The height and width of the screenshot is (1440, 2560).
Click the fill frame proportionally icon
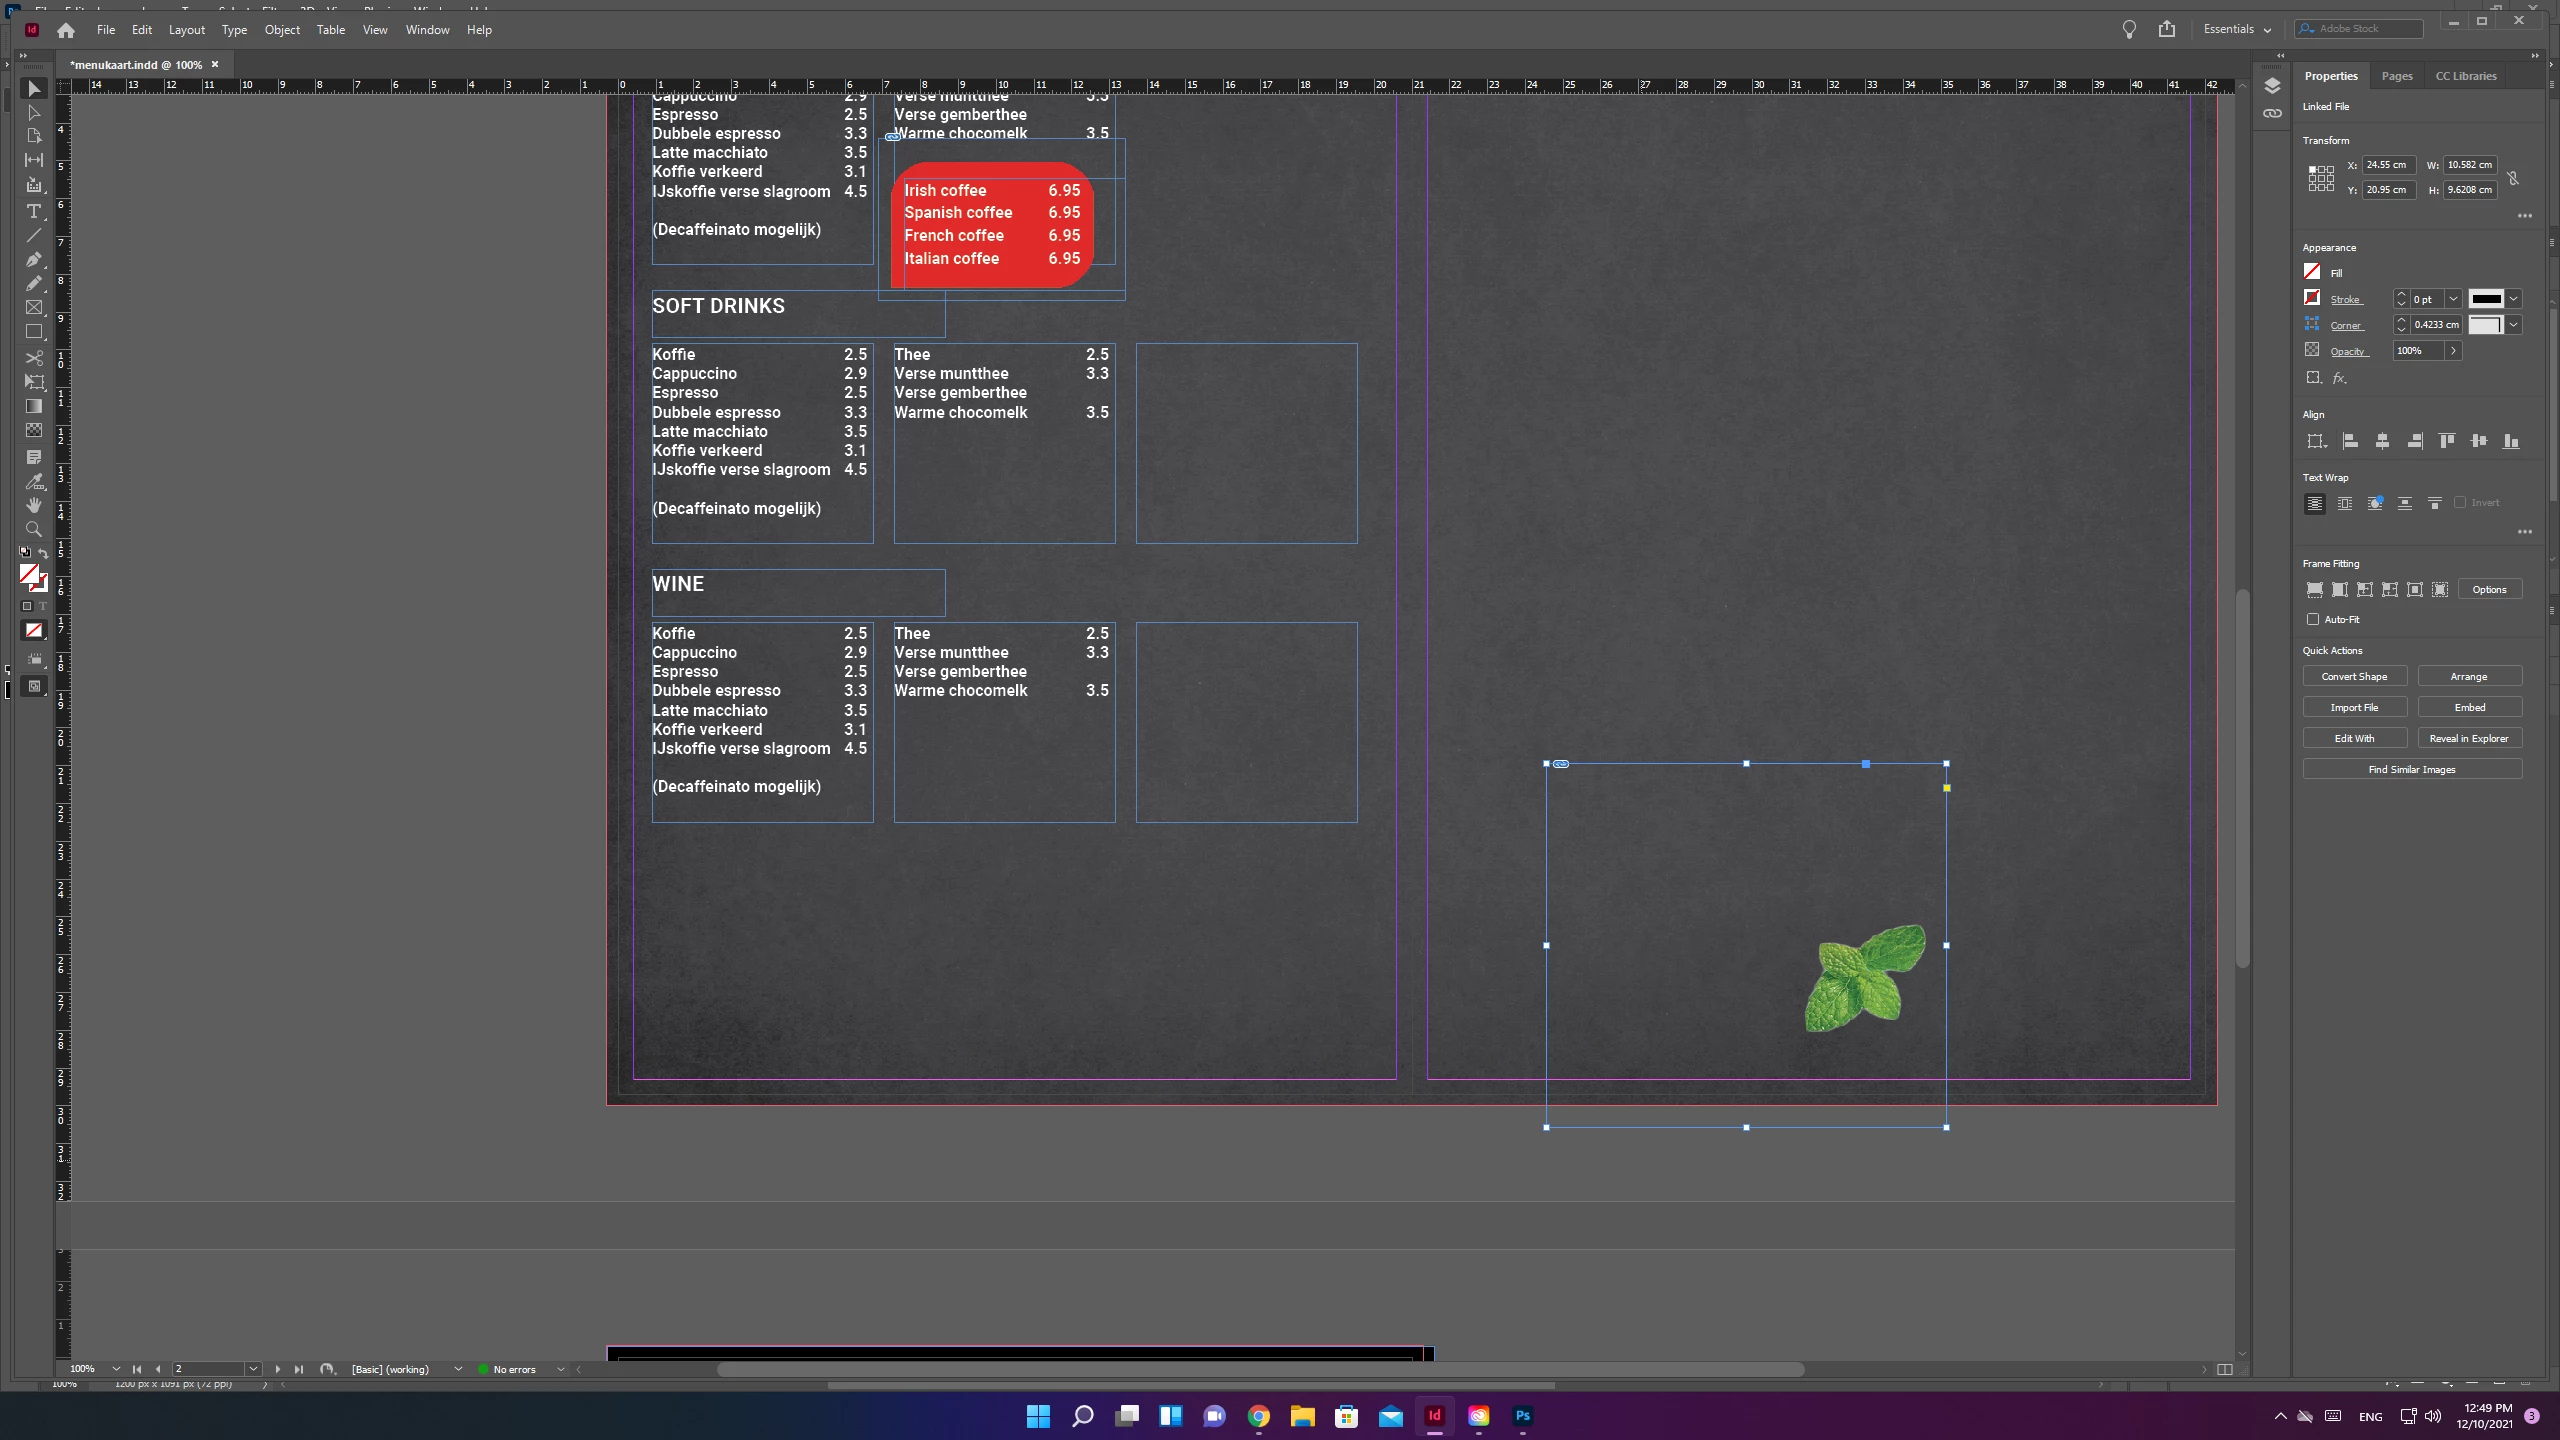(2315, 590)
